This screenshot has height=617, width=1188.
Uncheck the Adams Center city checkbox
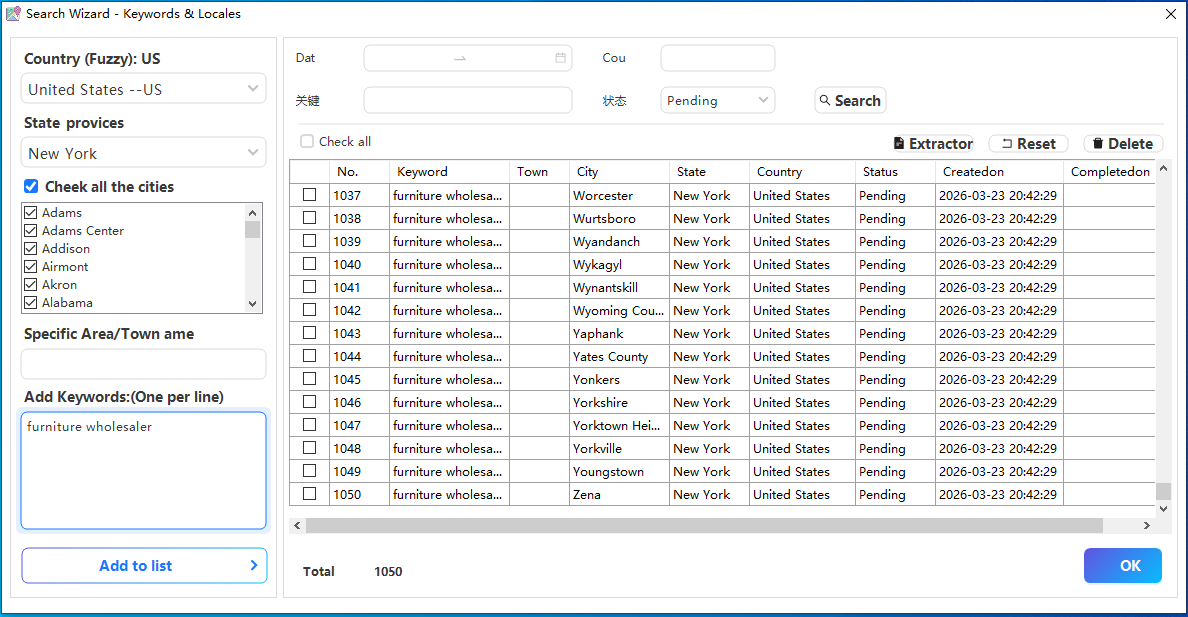pos(31,231)
